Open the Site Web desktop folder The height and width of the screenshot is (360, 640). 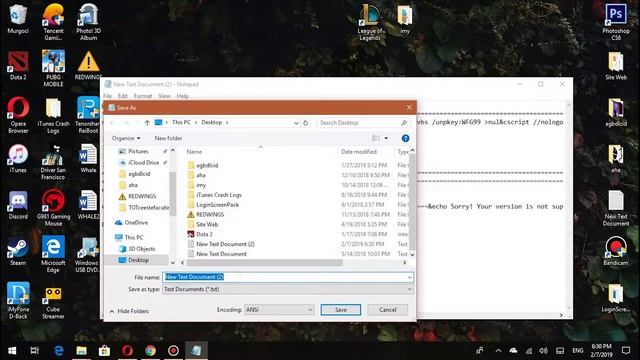(x=616, y=66)
